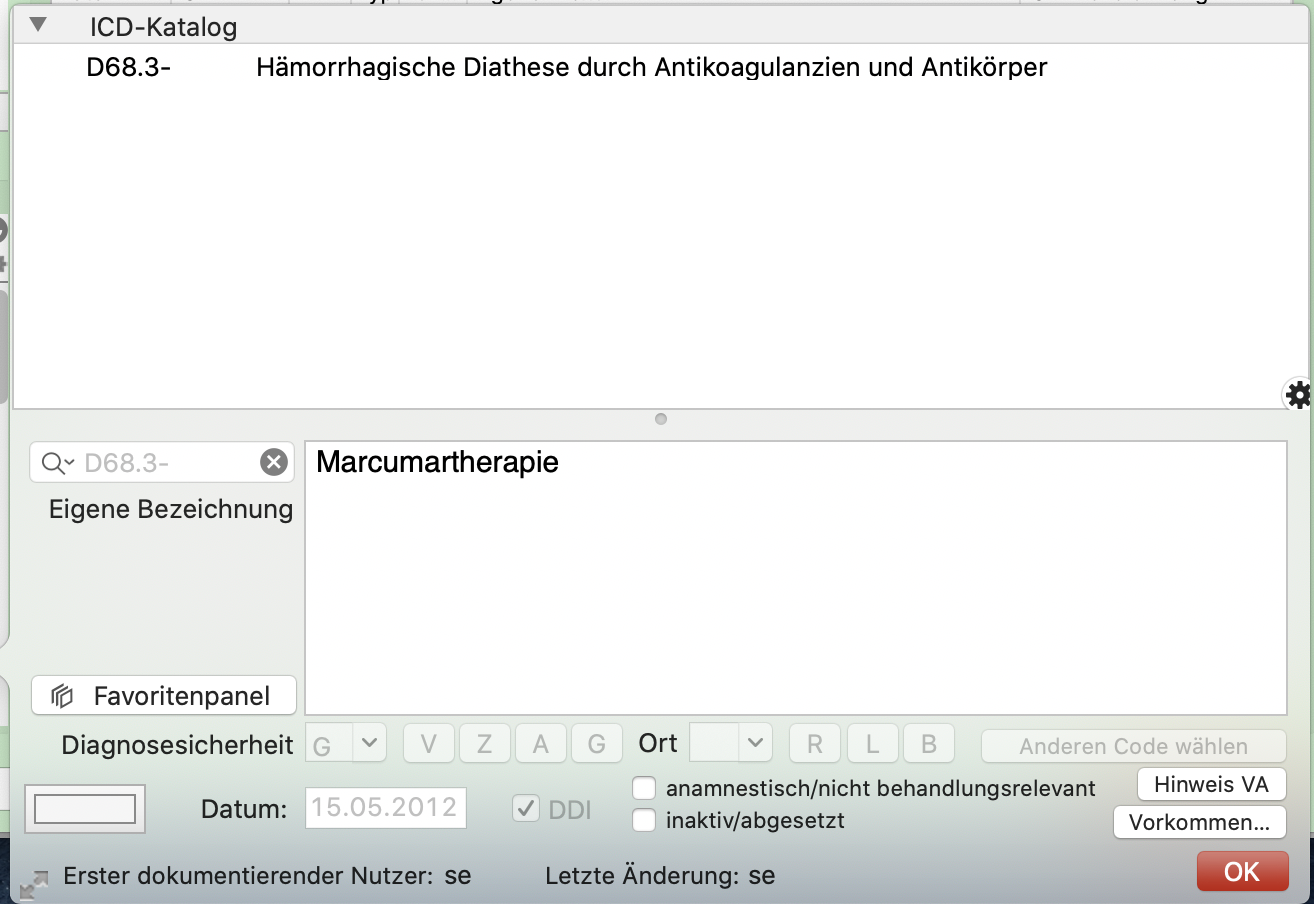Open the Ort dropdown

[x=731, y=744]
